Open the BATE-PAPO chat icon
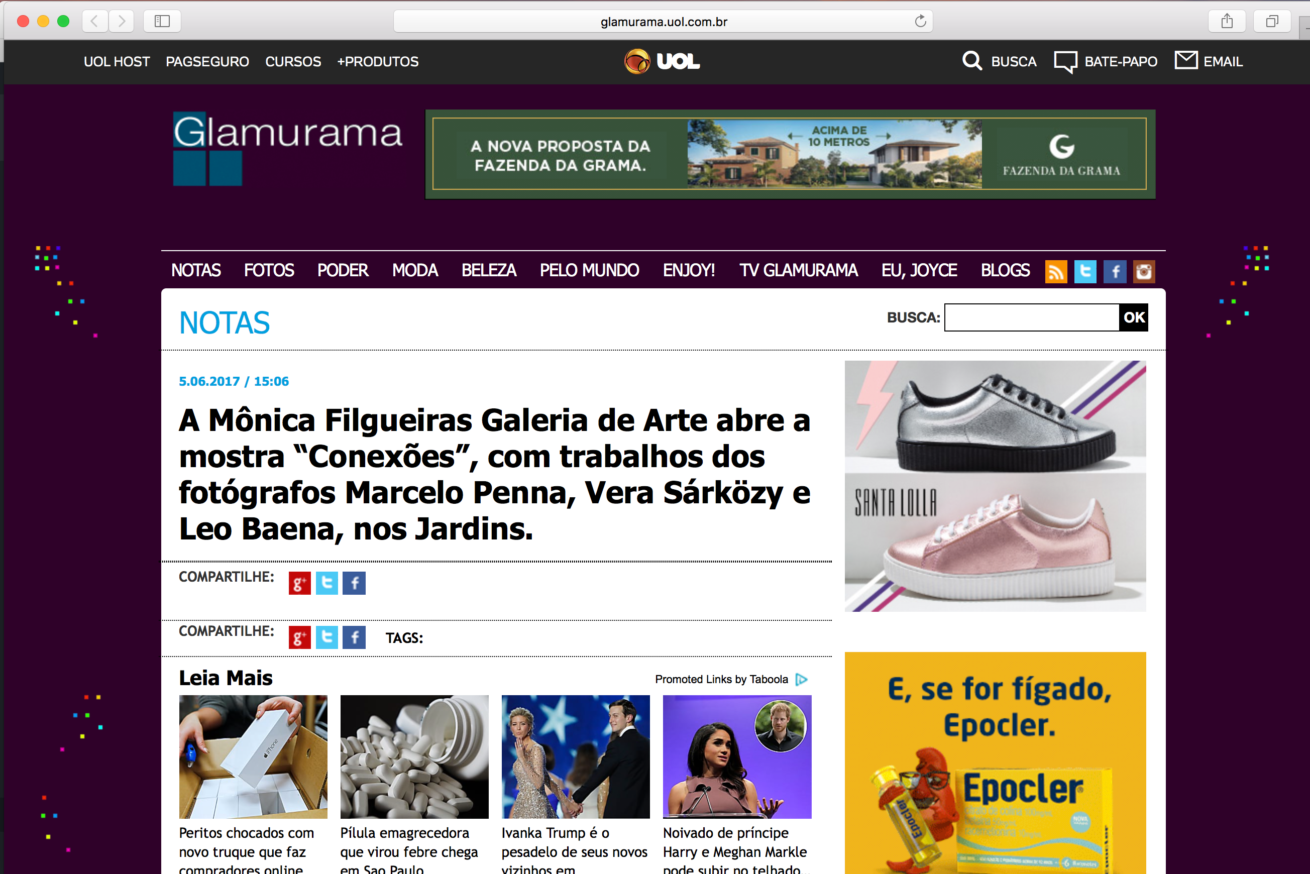This screenshot has width=1310, height=874. coord(1066,62)
